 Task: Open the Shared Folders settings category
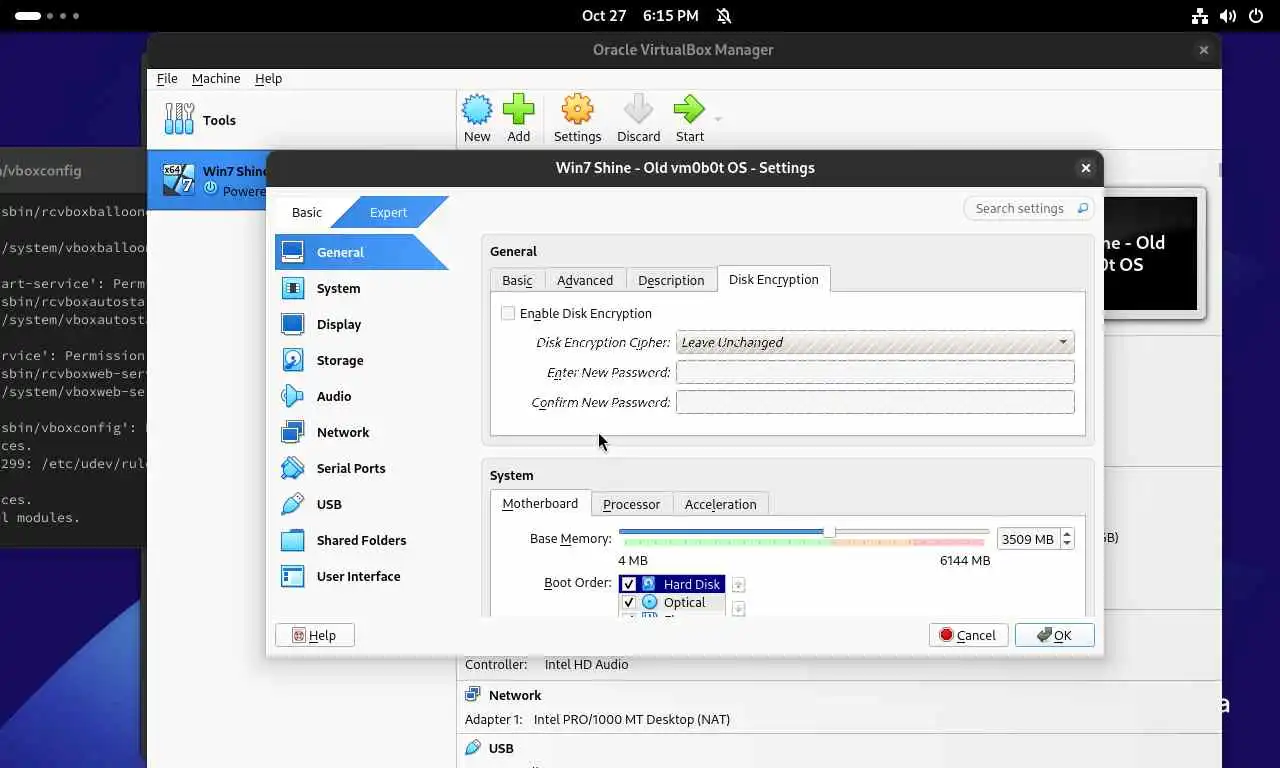pyautogui.click(x=362, y=540)
